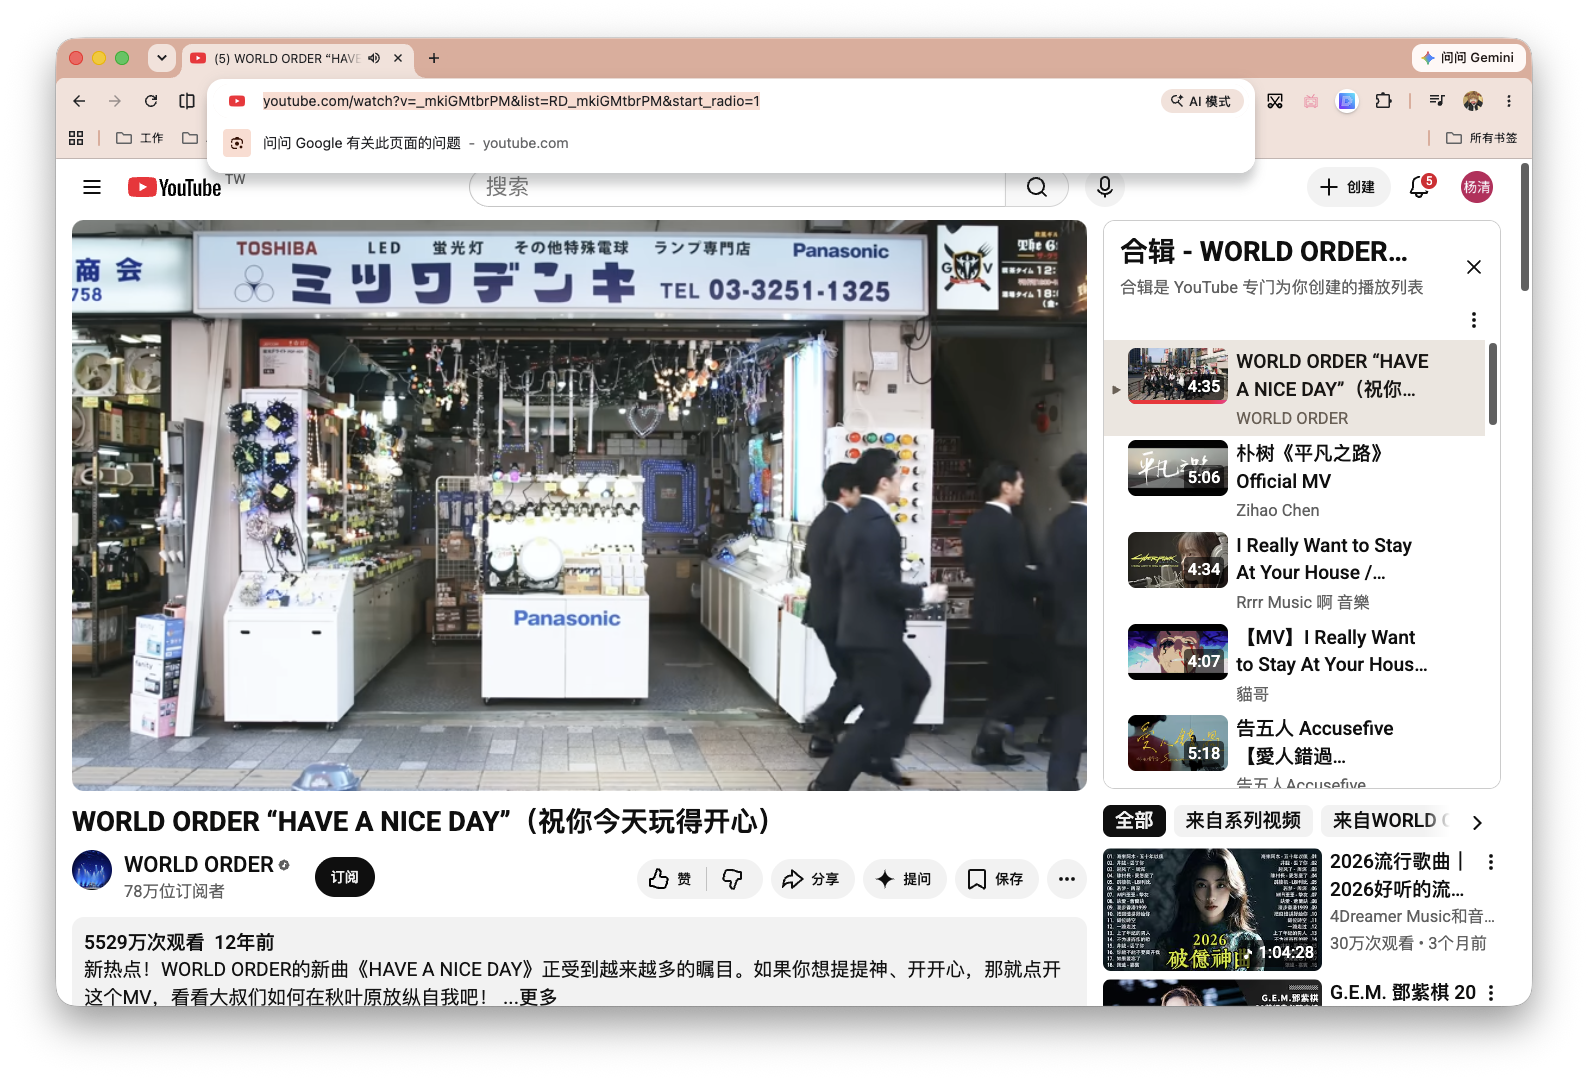Play 朴树《平凡之路》Official MV from playlist
The width and height of the screenshot is (1588, 1080).
[1294, 480]
